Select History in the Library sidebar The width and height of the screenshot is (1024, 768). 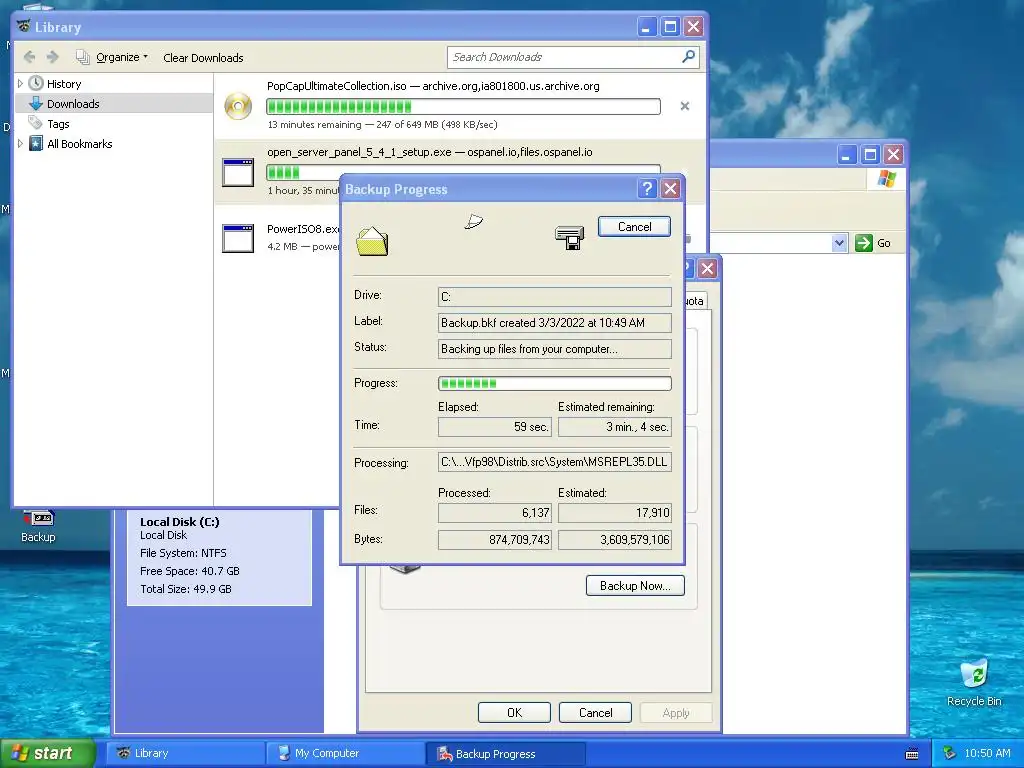click(x=64, y=84)
